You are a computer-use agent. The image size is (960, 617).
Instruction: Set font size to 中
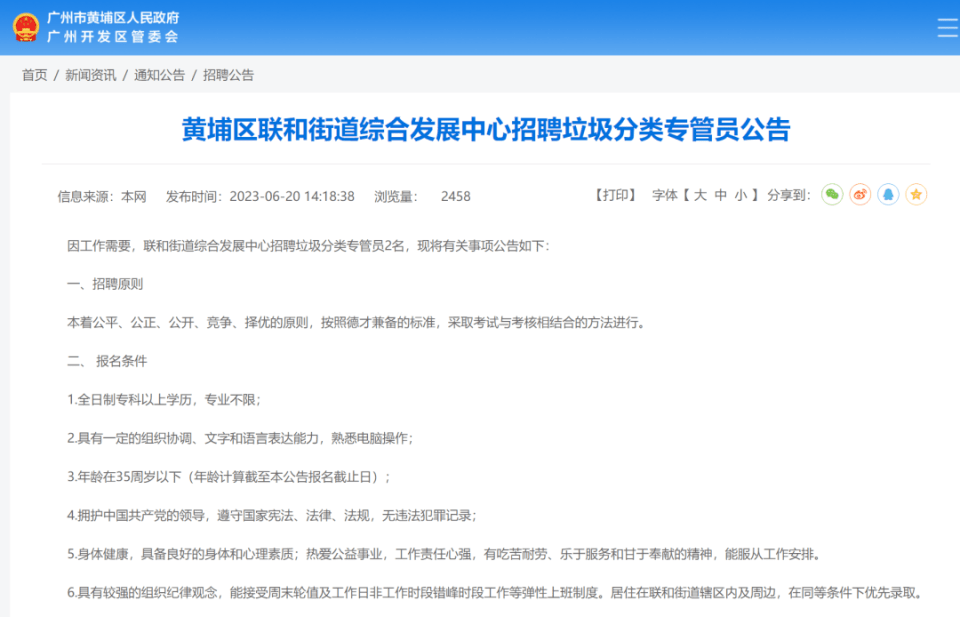coord(721,195)
